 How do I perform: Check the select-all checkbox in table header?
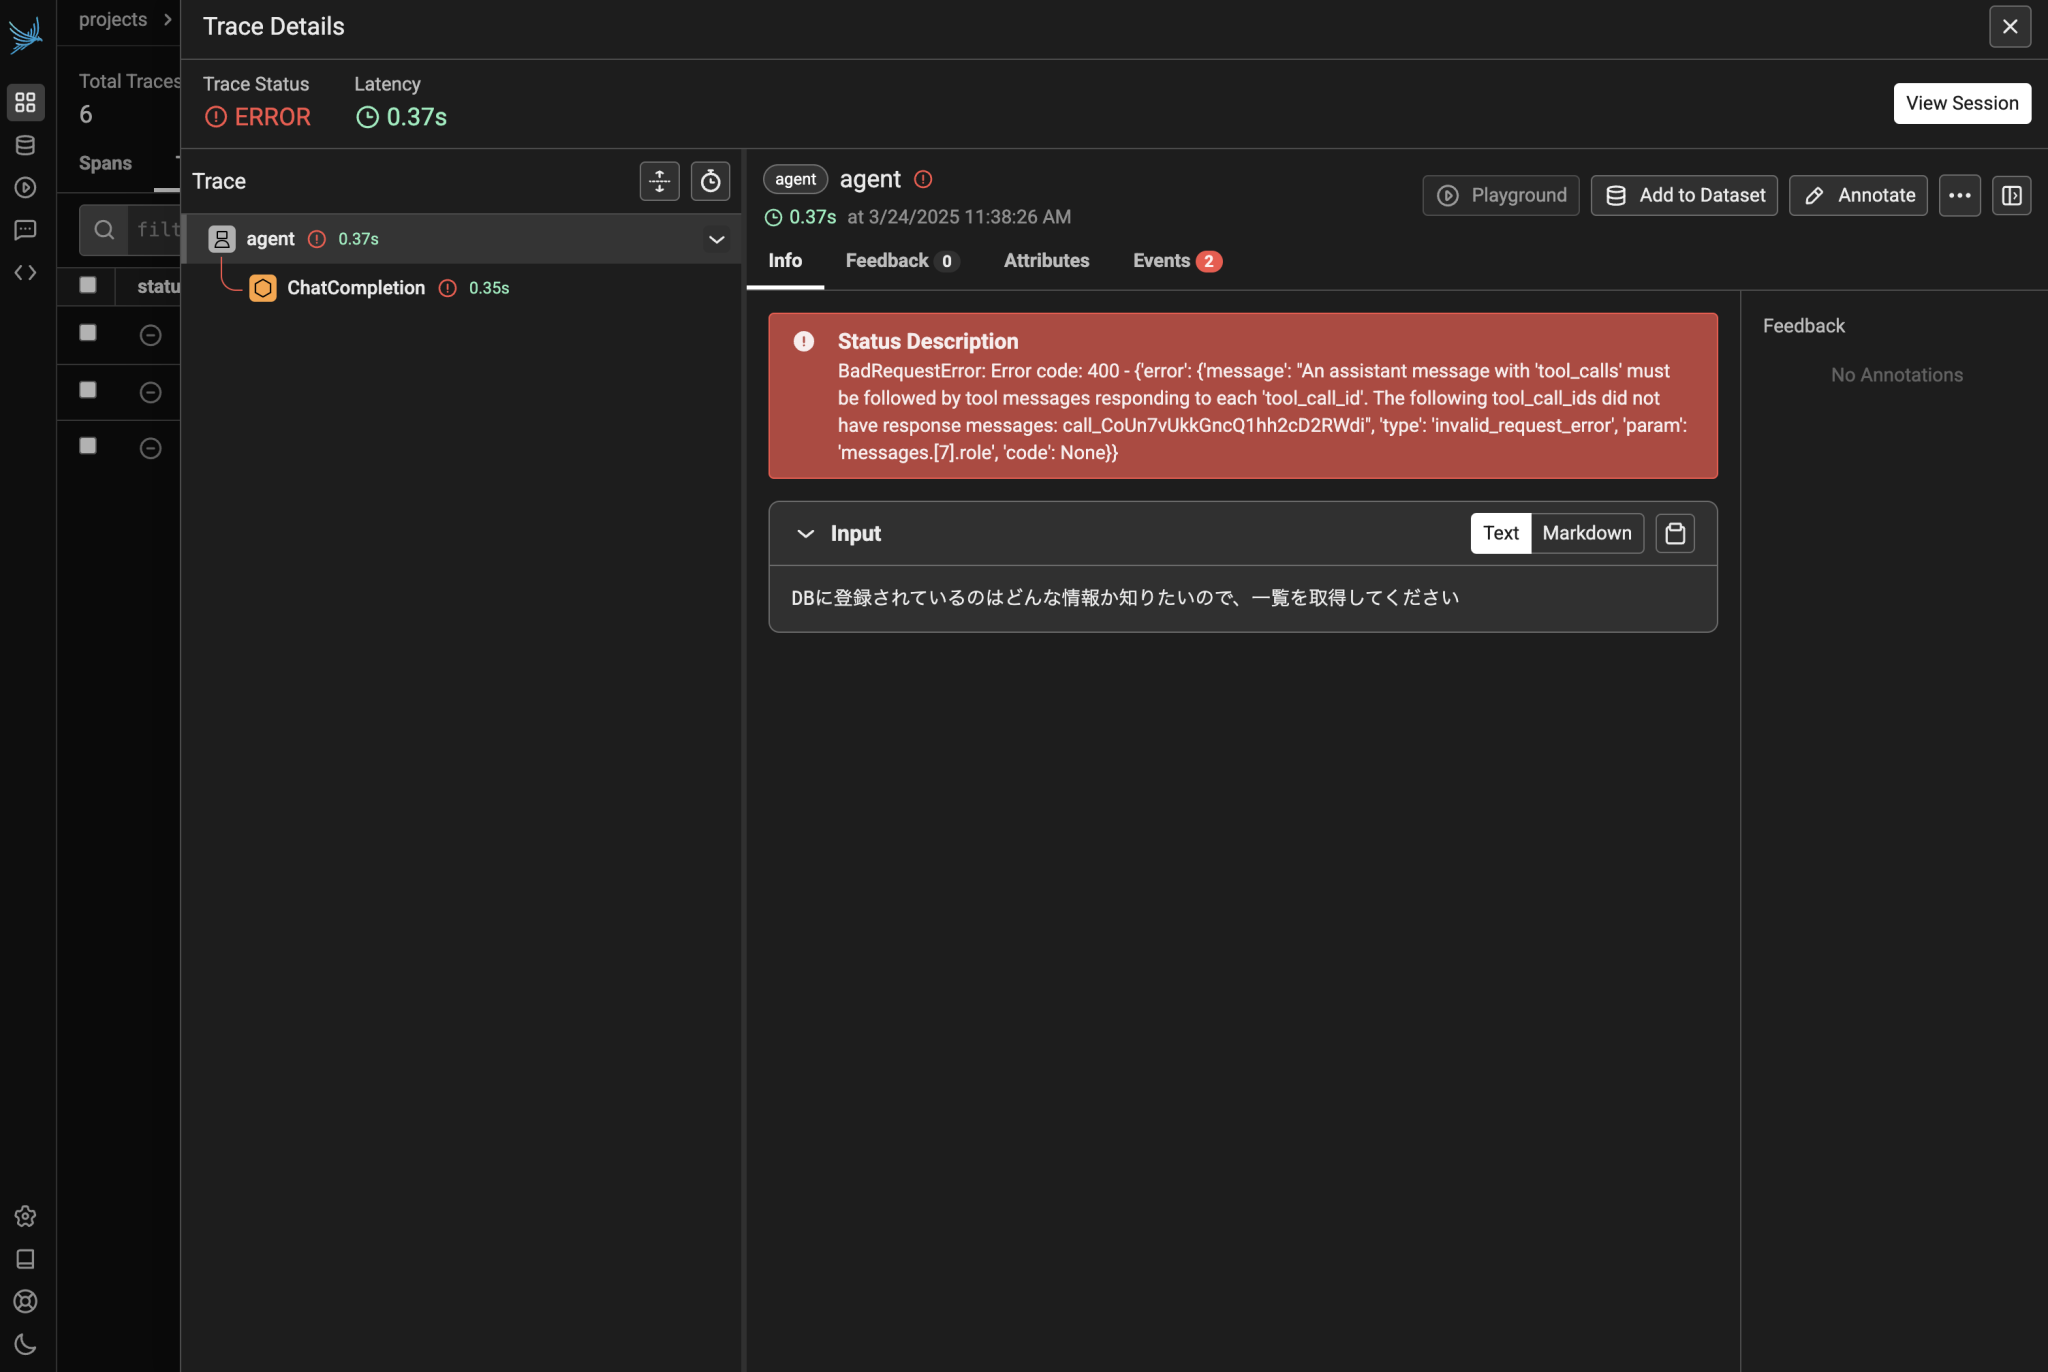88,285
